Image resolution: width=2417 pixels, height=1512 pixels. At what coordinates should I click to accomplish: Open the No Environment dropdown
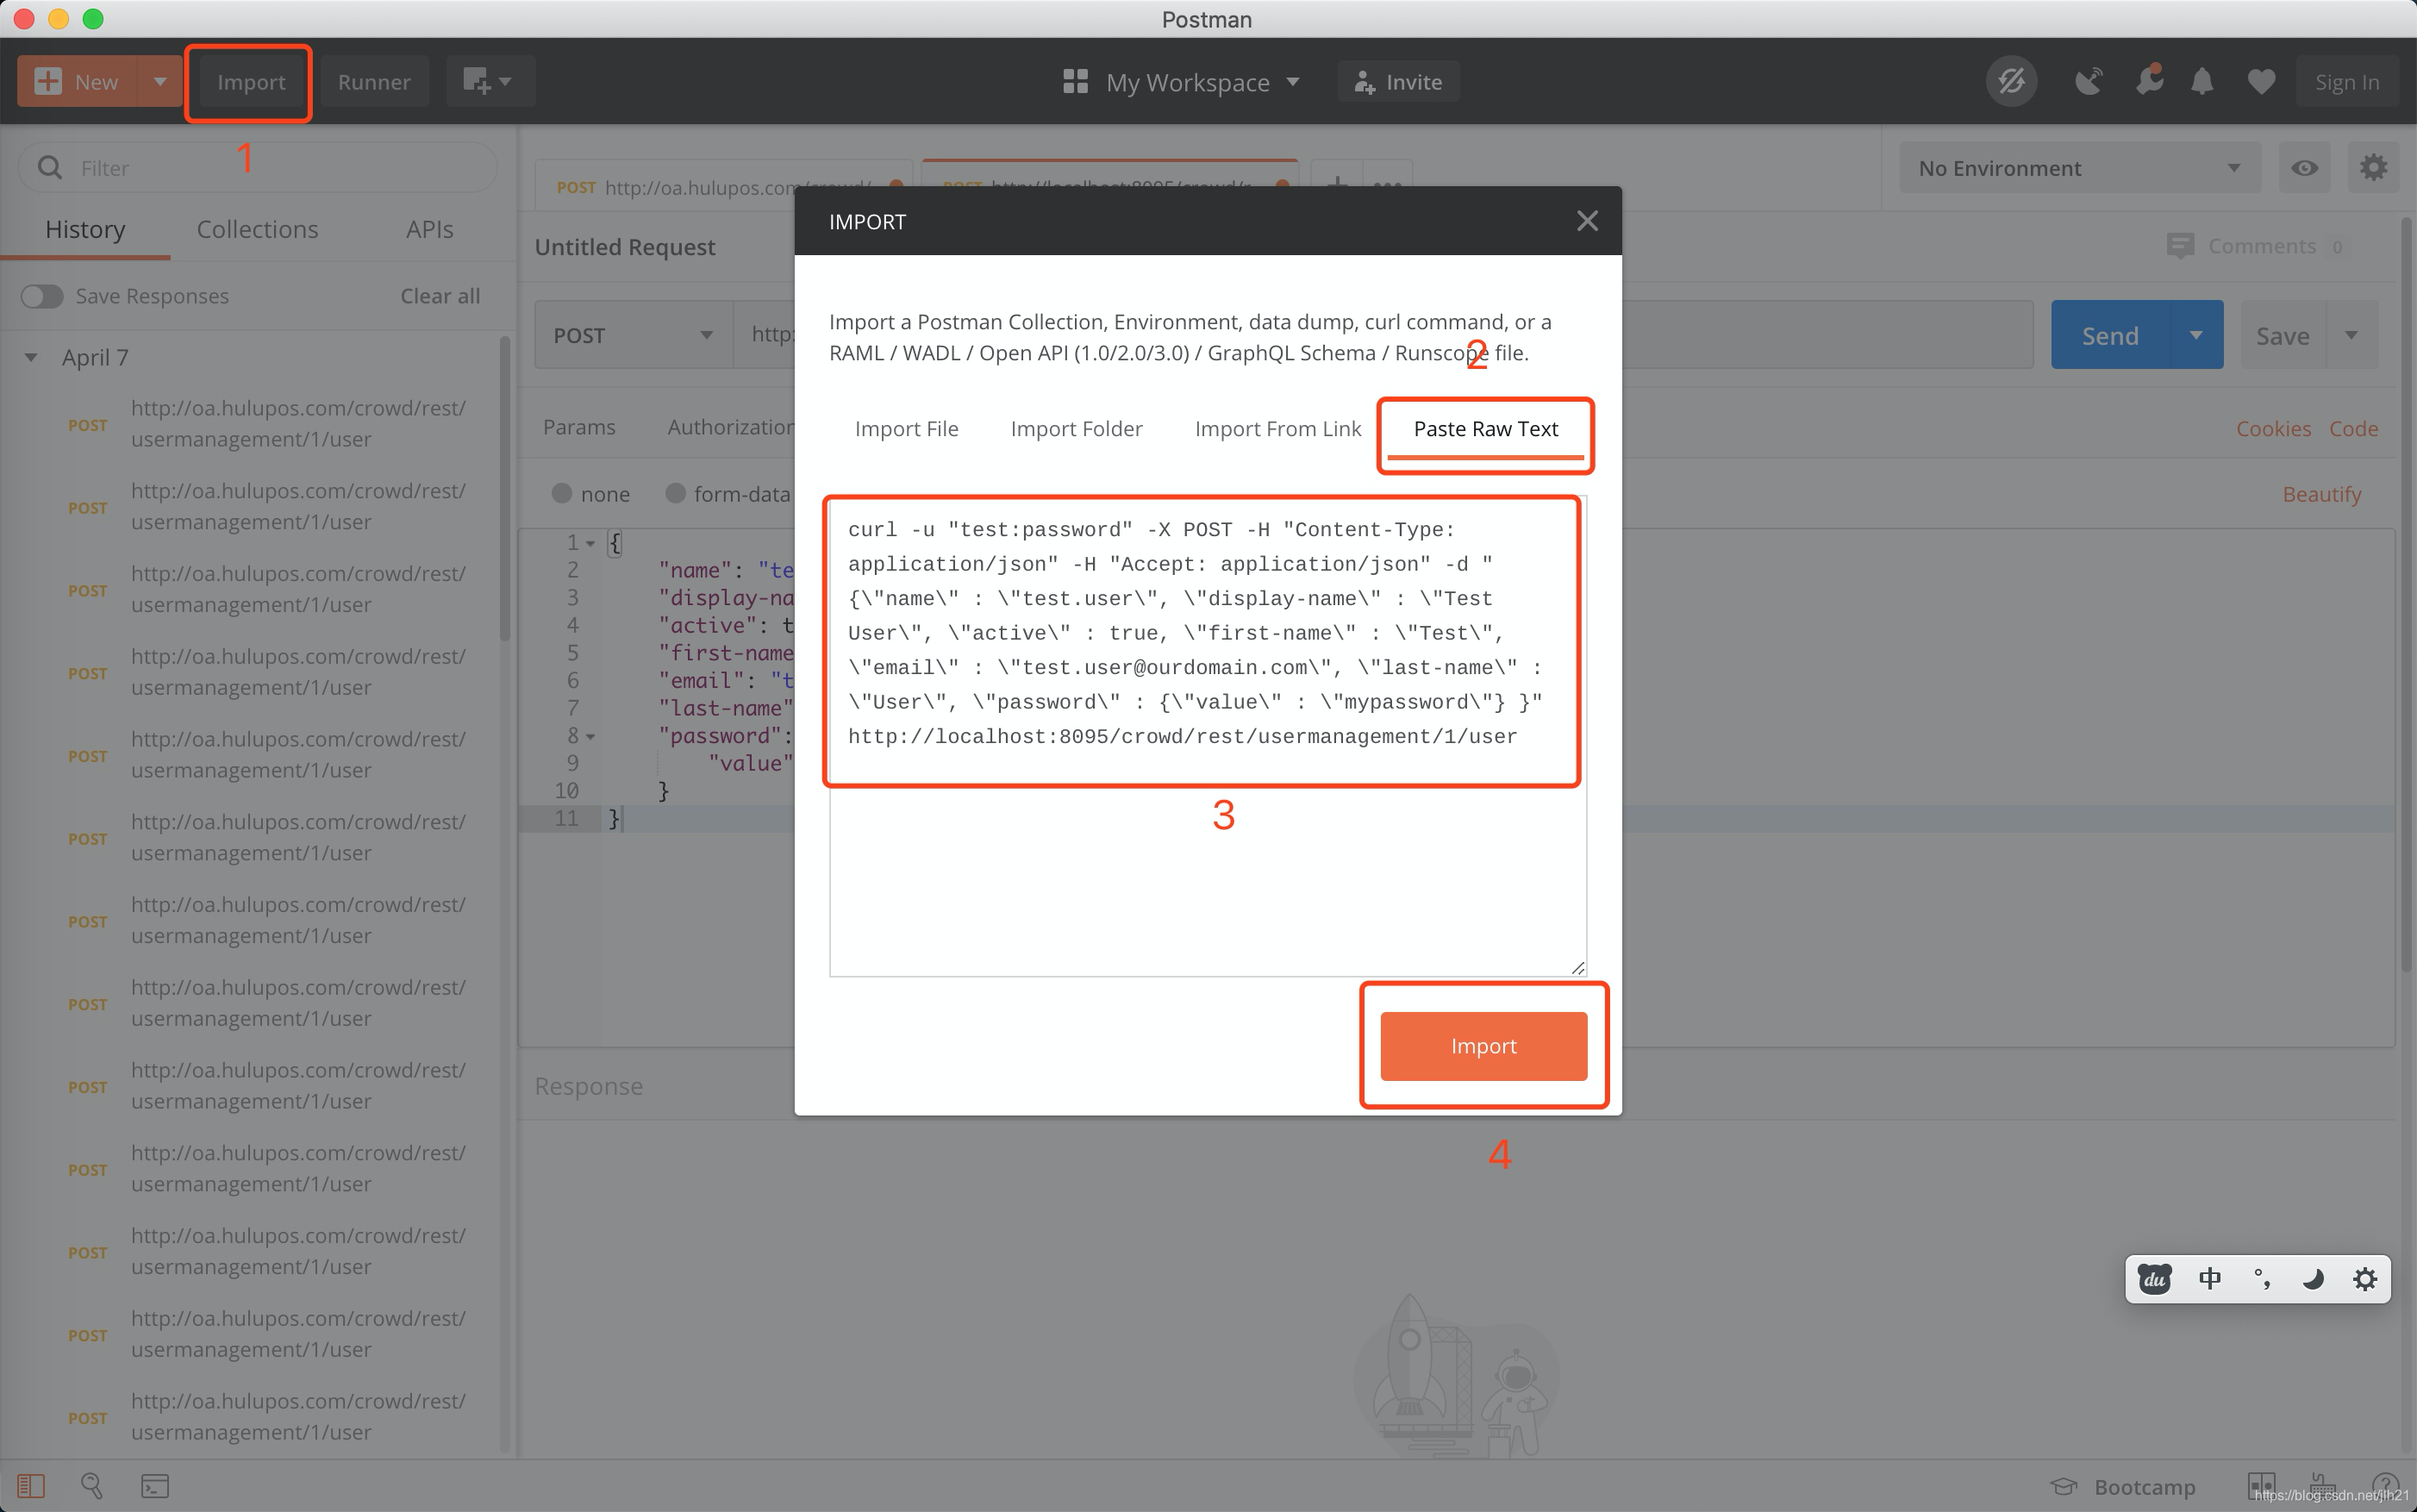[2079, 168]
